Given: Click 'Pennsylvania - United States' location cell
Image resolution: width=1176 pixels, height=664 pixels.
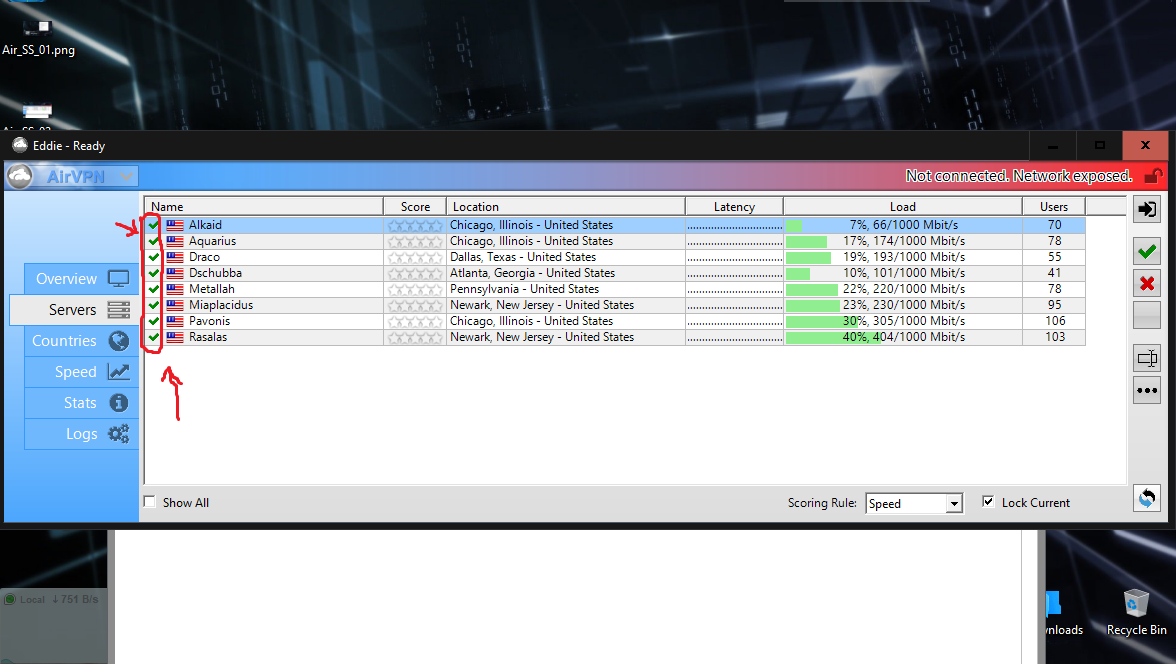Looking at the screenshot, I should click(x=566, y=289).
